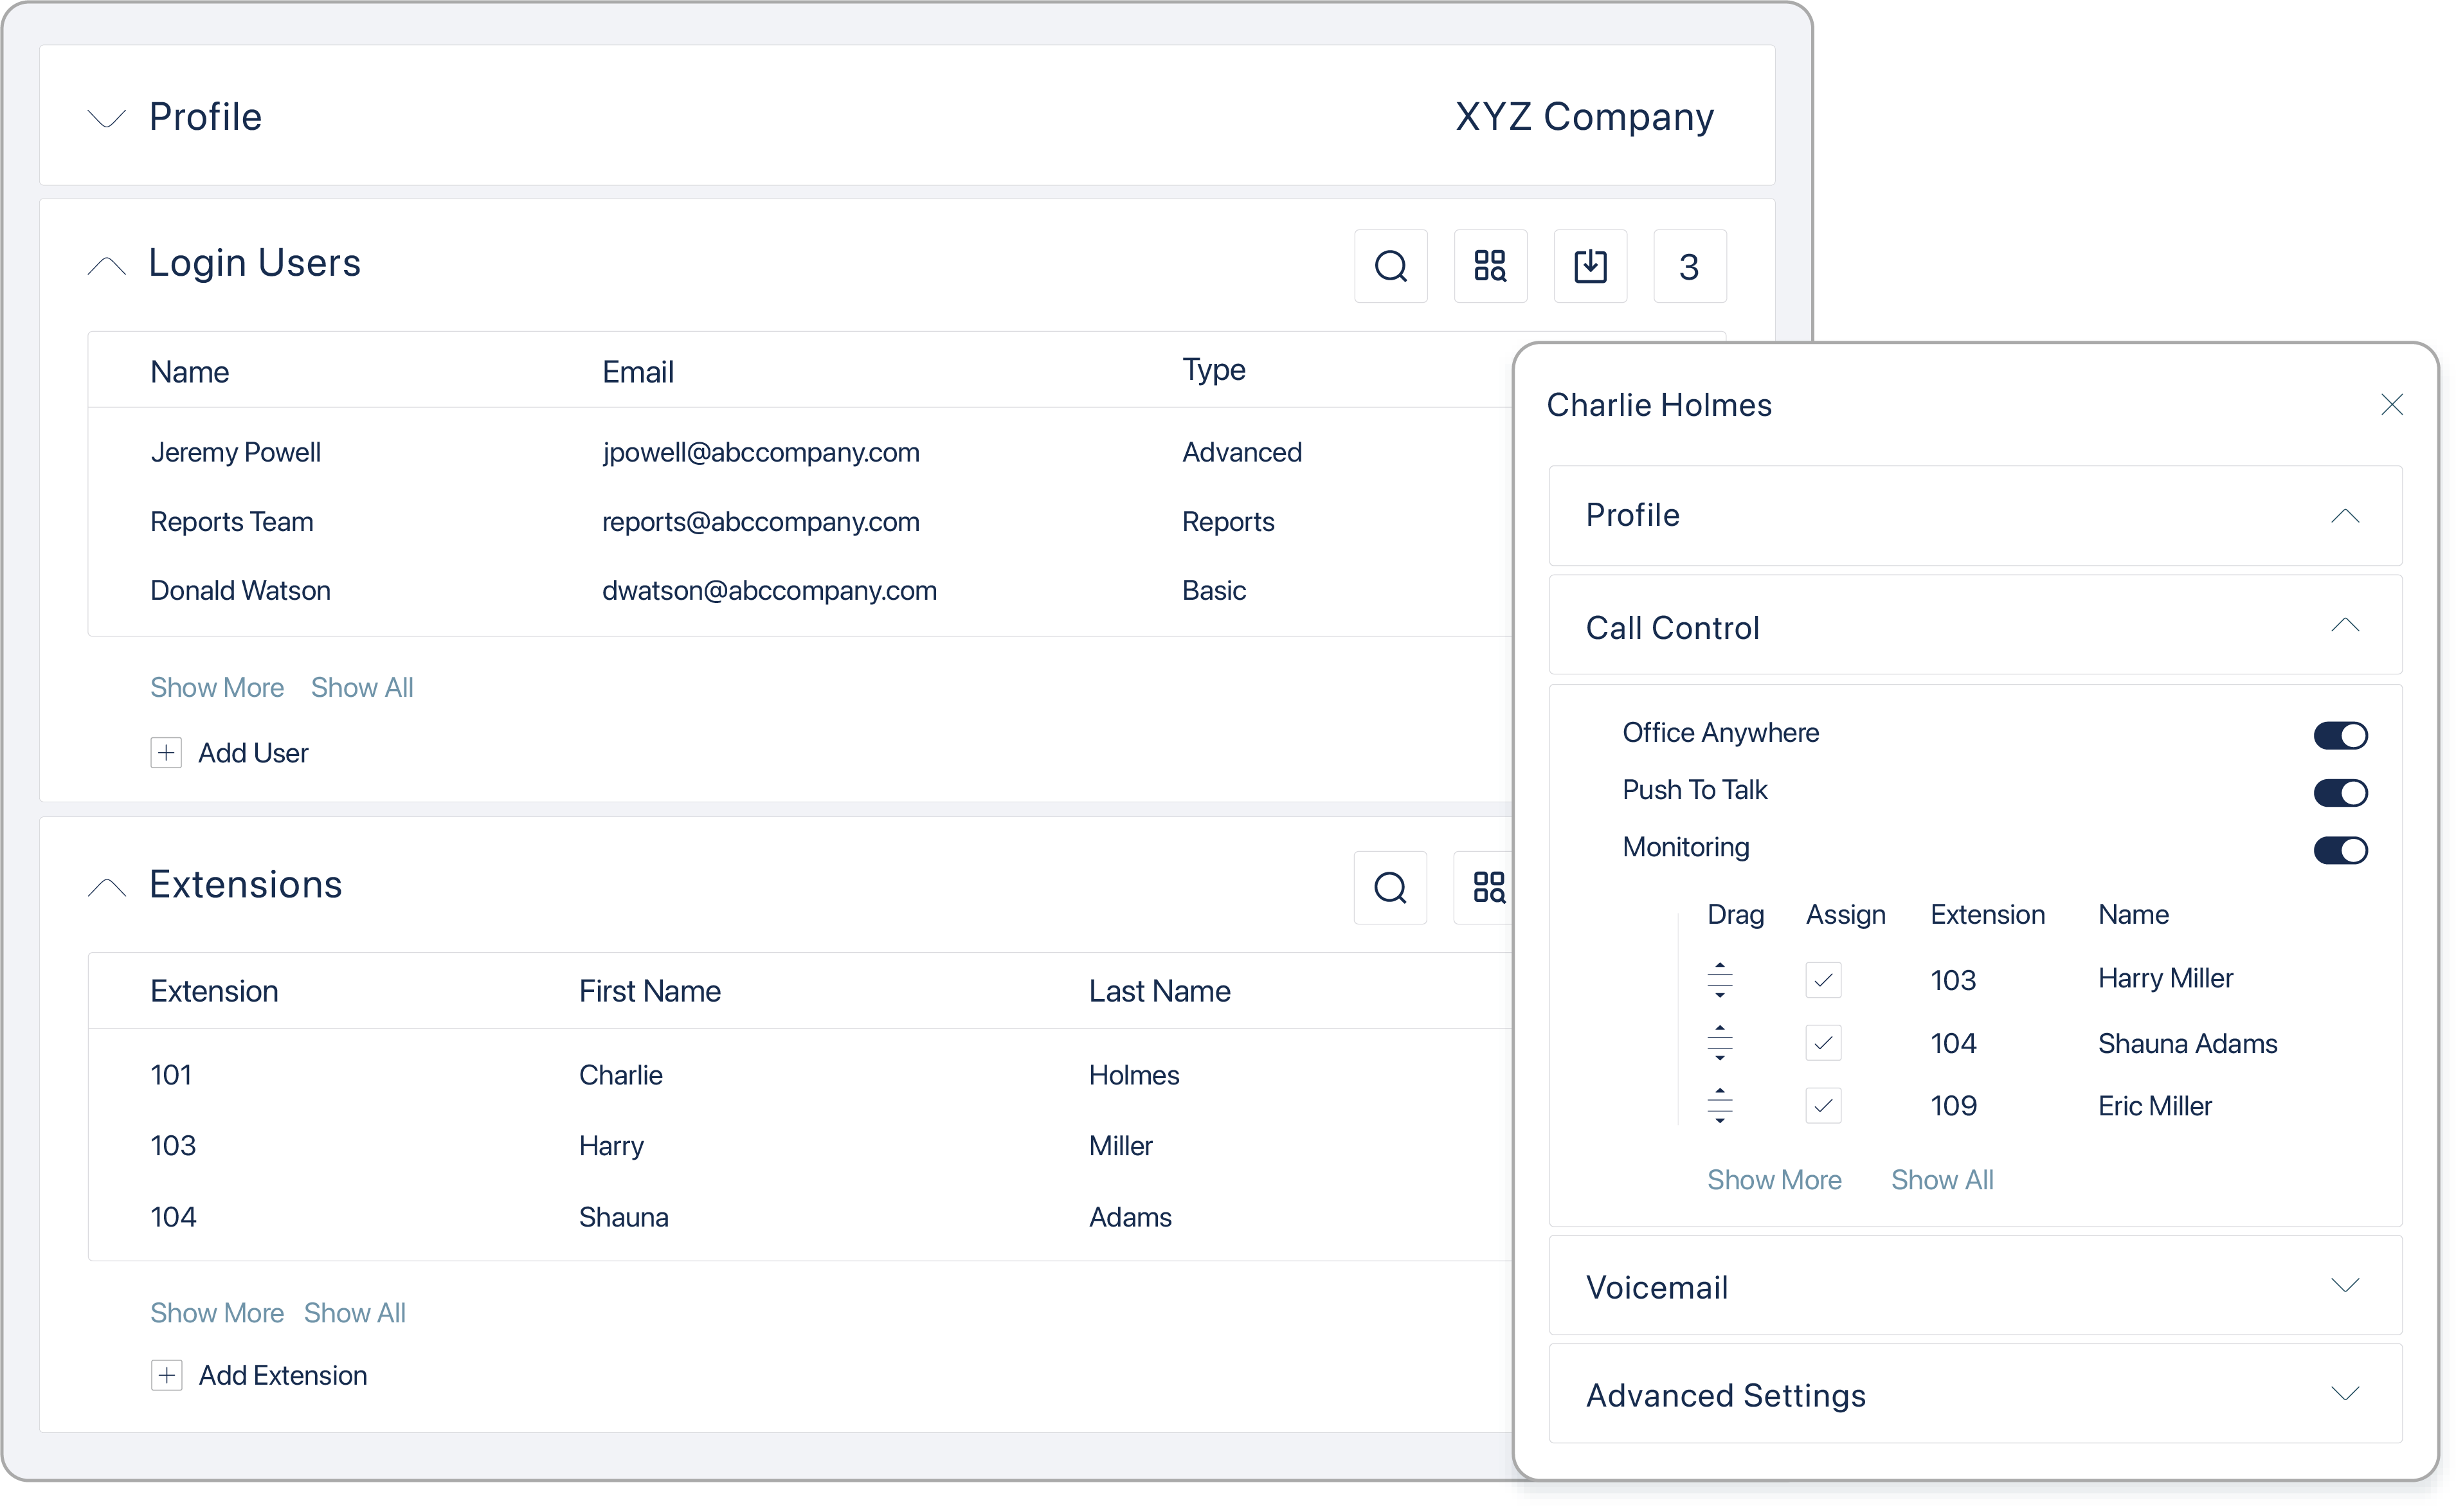
Task: Click Show All under Extensions table
Action: (x=355, y=1313)
